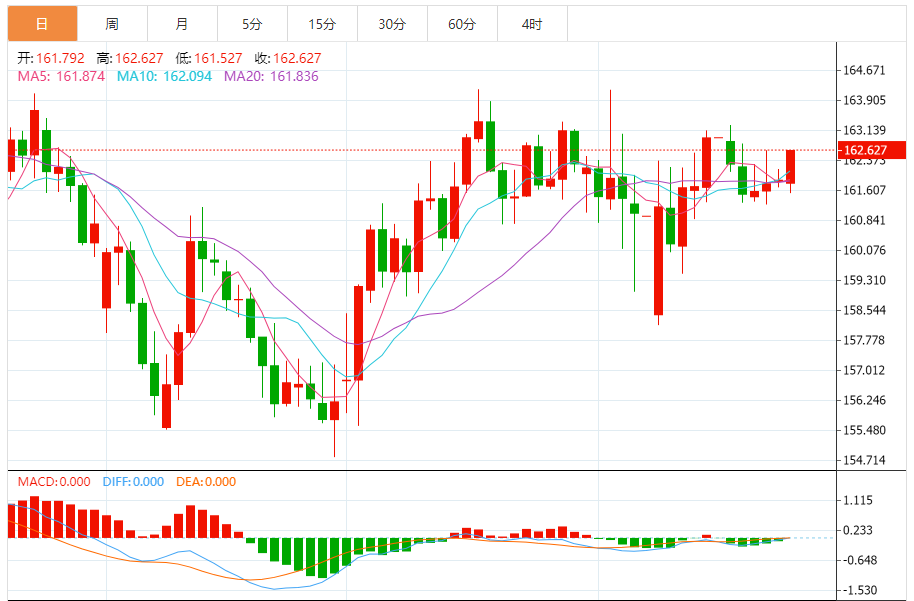Click the -0.648 MACD axis label

[x=860, y=560]
